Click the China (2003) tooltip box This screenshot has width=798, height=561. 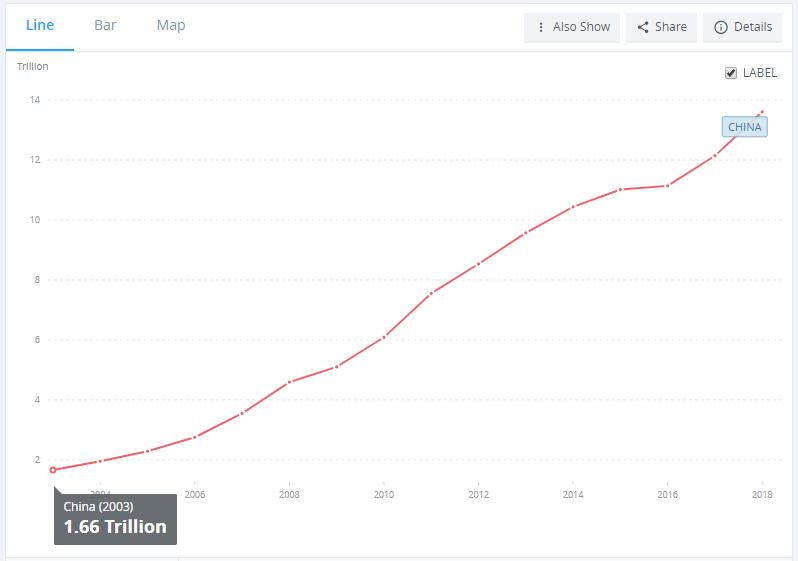tap(115, 518)
